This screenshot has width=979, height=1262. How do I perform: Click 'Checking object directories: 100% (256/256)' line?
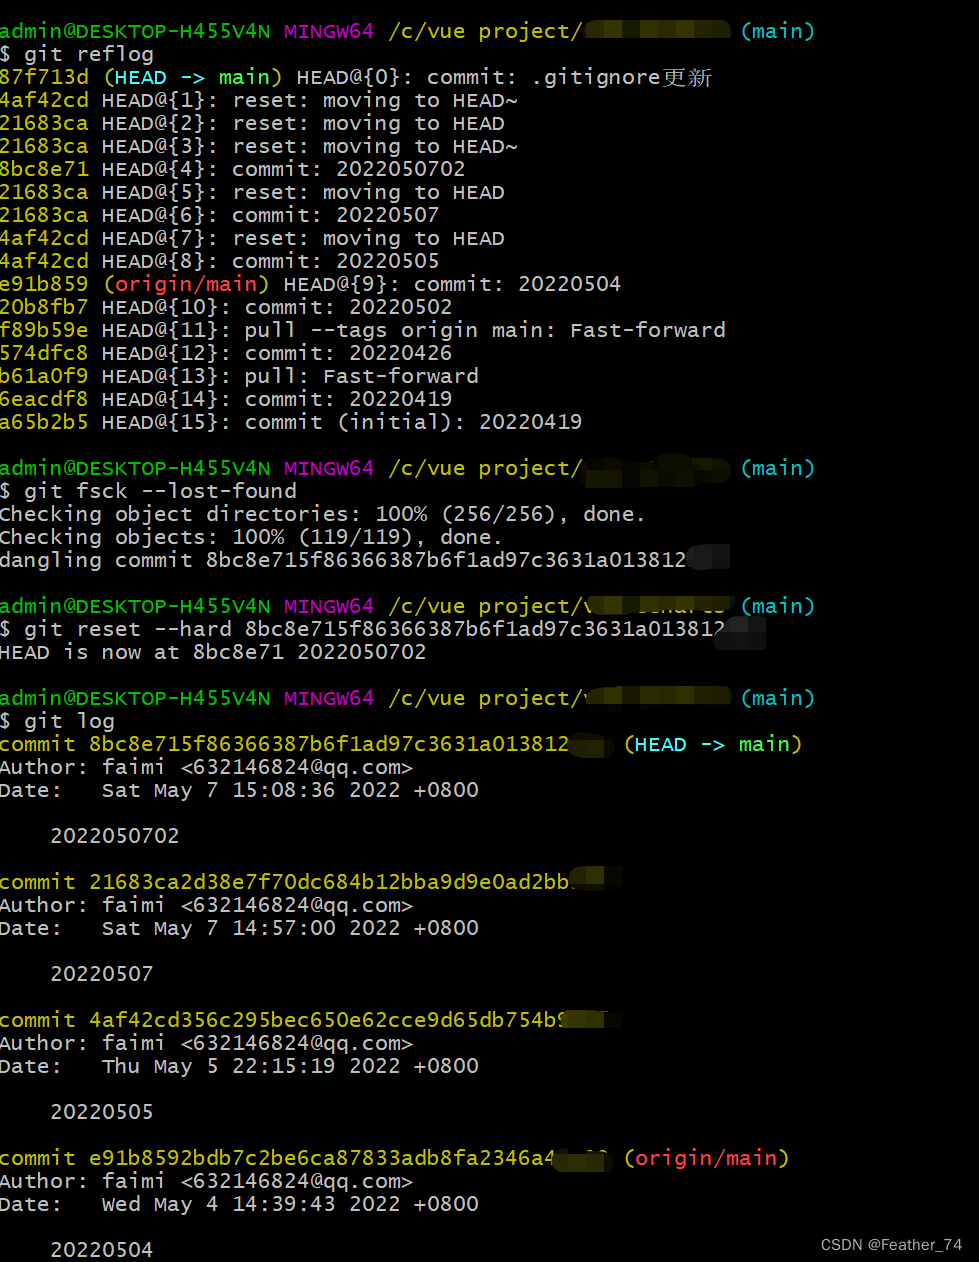pyautogui.click(x=323, y=514)
